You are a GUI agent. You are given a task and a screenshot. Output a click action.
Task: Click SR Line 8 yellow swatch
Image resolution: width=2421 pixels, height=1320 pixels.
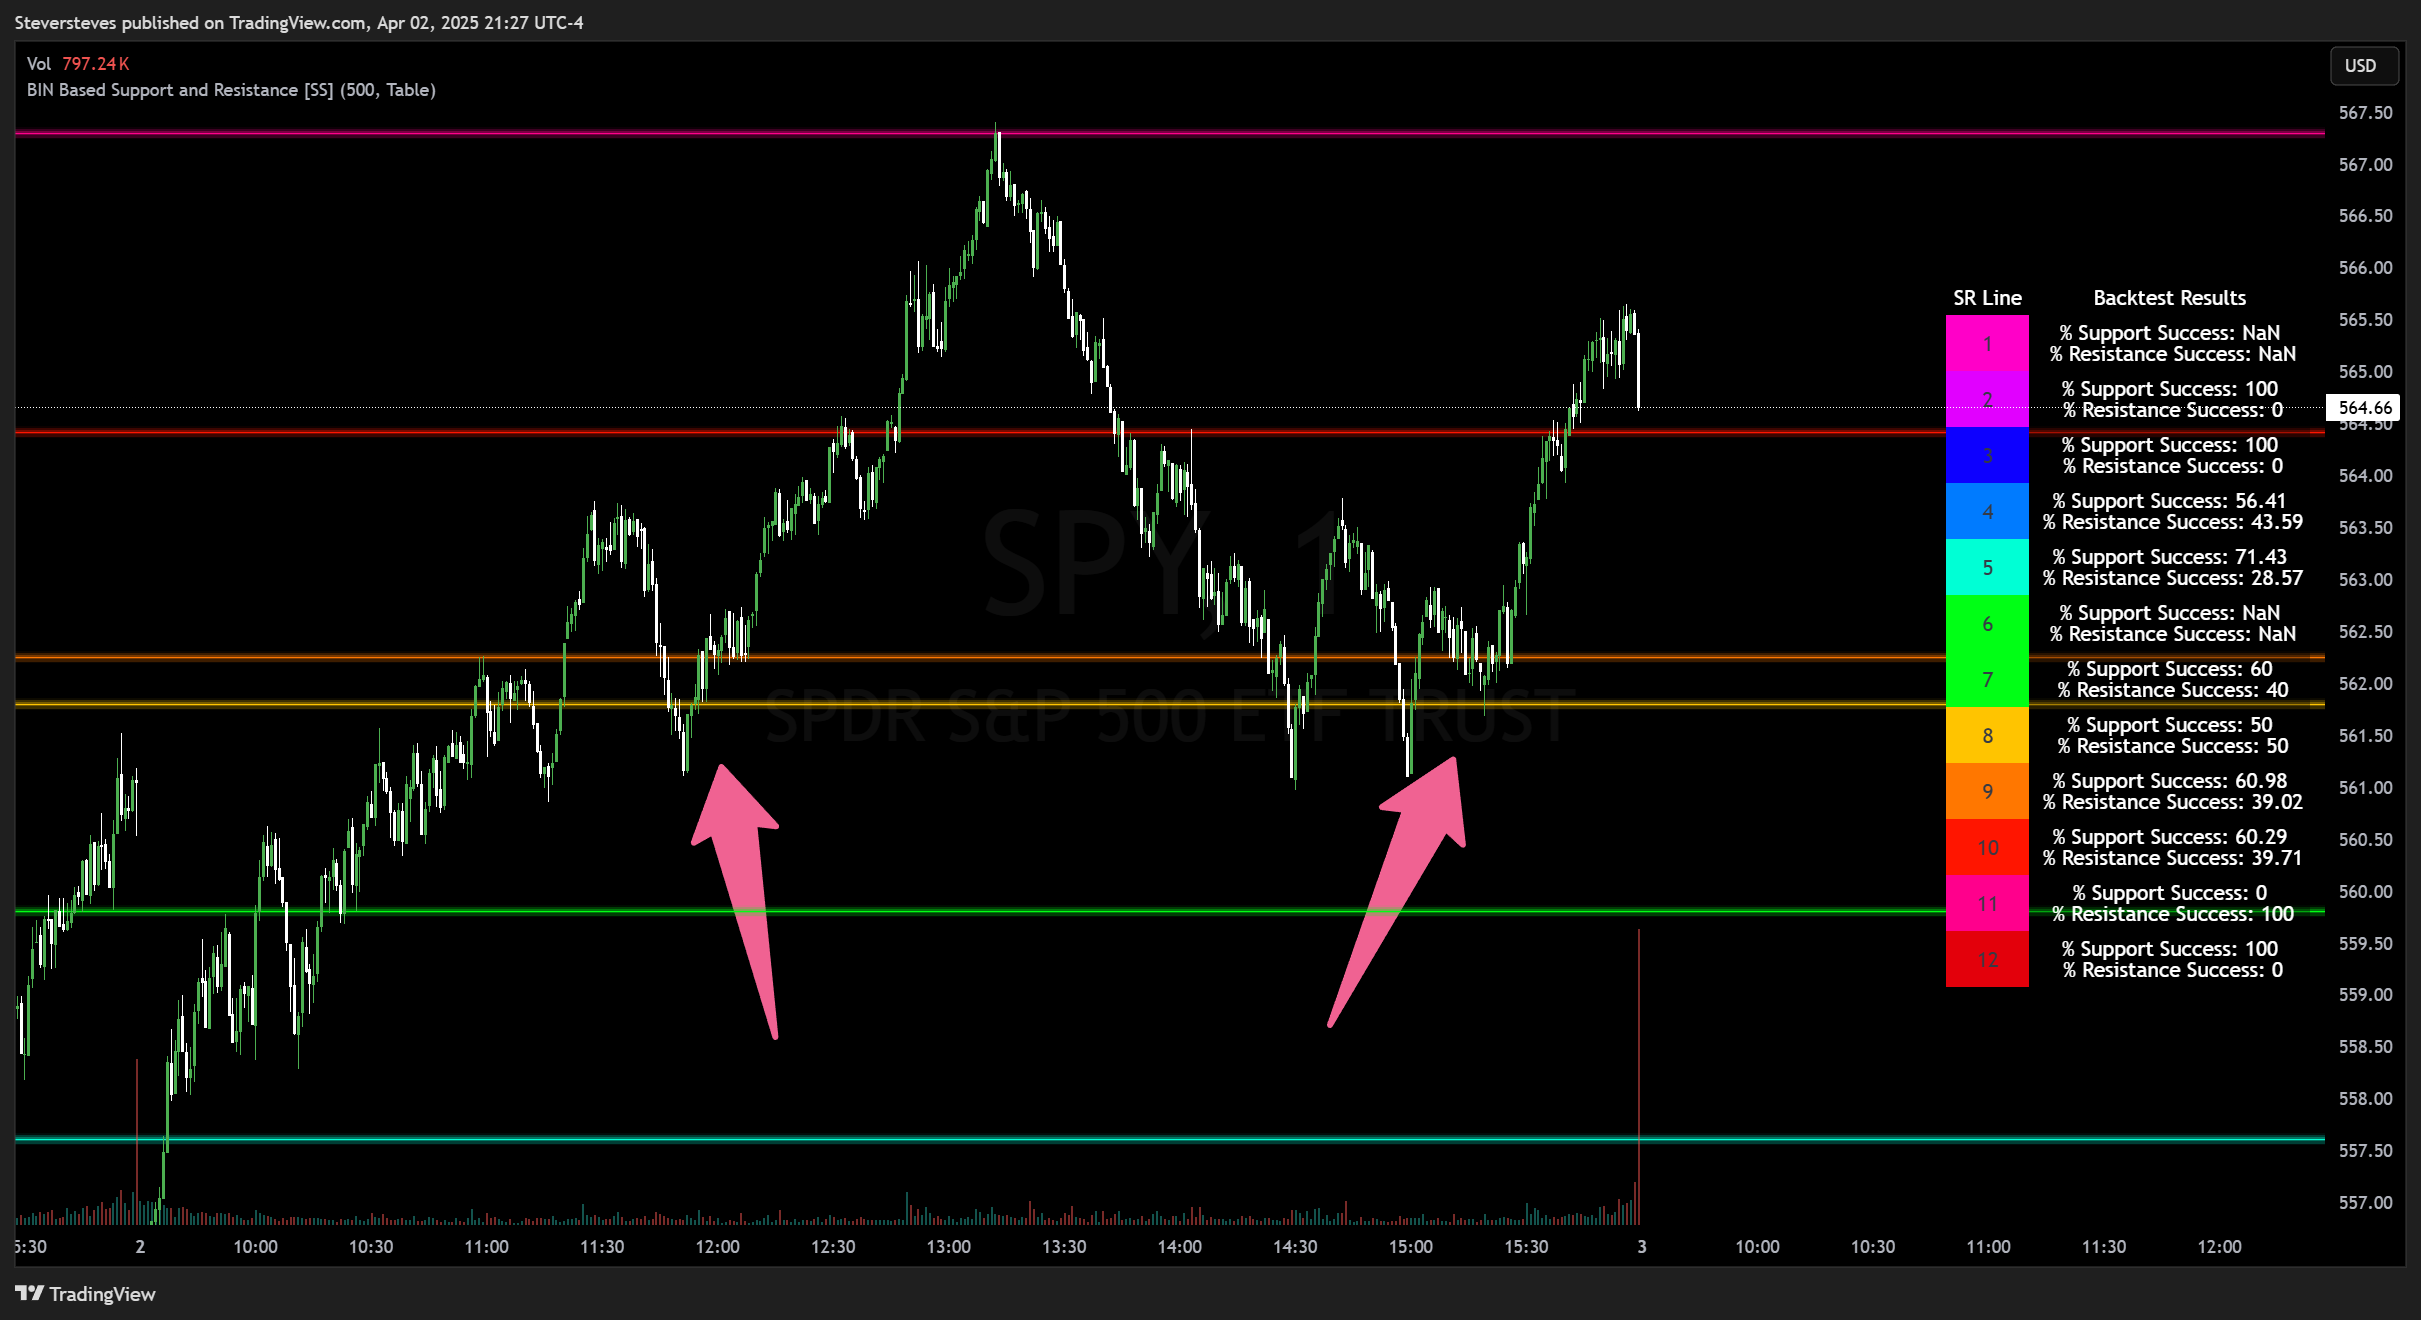point(1987,735)
